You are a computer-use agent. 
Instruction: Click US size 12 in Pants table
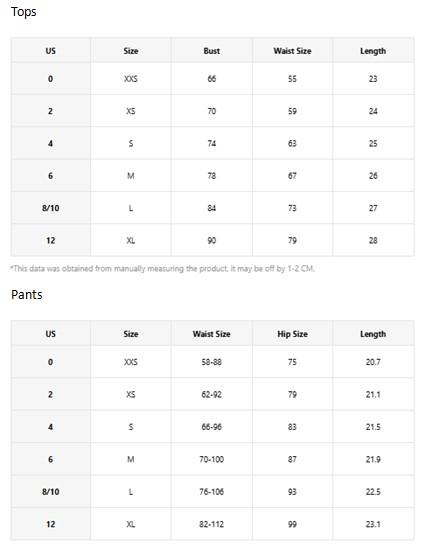pyautogui.click(x=51, y=524)
